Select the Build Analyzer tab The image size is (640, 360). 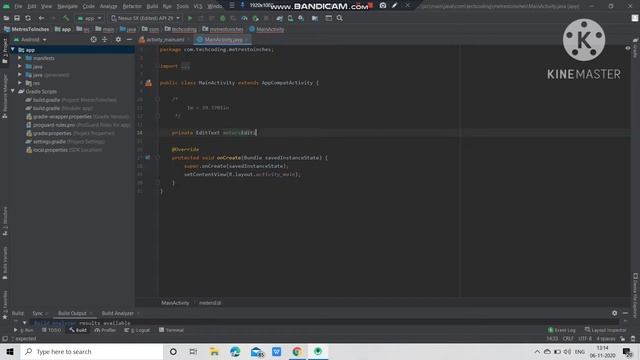click(x=118, y=313)
